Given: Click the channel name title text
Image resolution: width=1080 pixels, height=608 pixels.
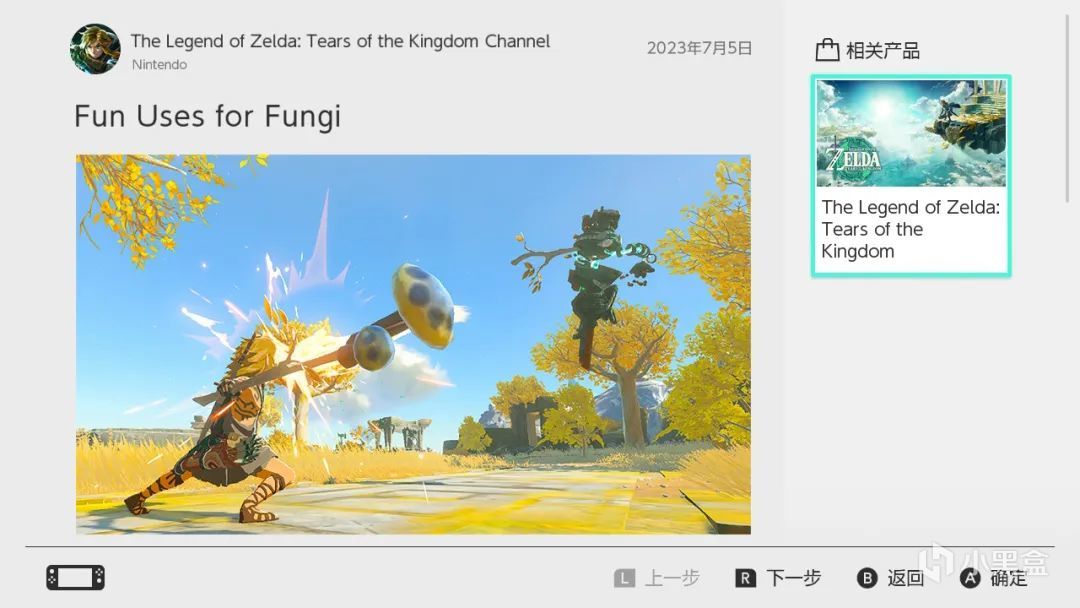Looking at the screenshot, I should pos(340,41).
